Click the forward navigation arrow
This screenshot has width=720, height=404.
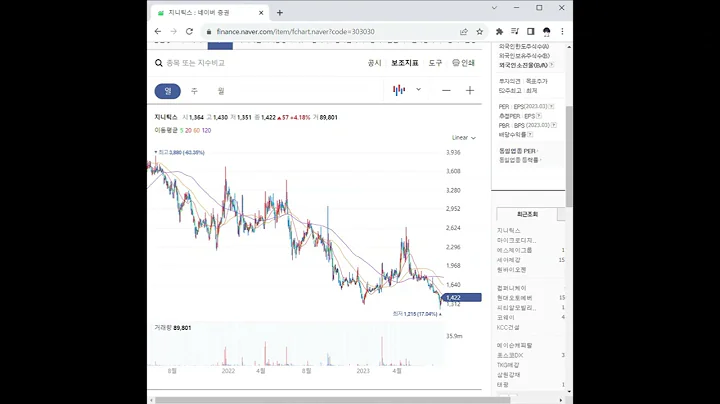174,32
